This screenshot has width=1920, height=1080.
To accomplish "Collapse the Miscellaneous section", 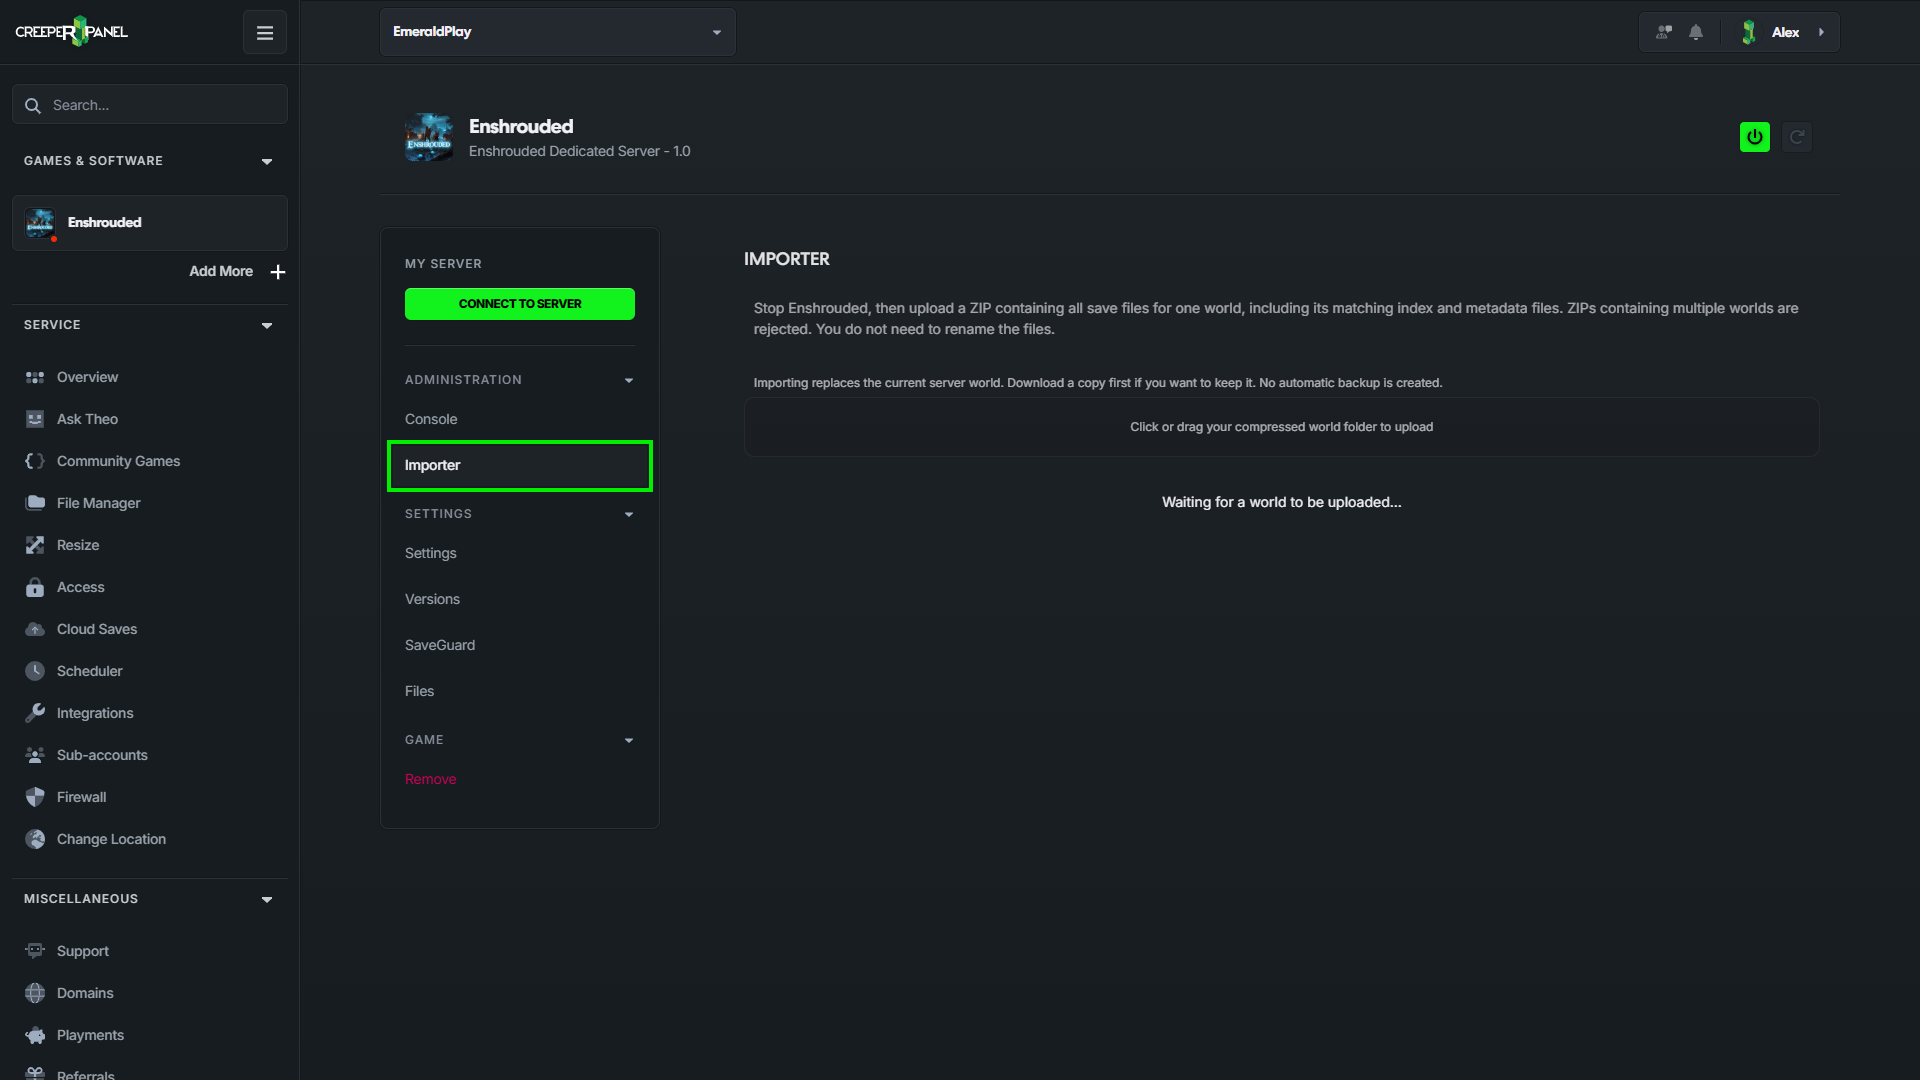I will [x=267, y=899].
